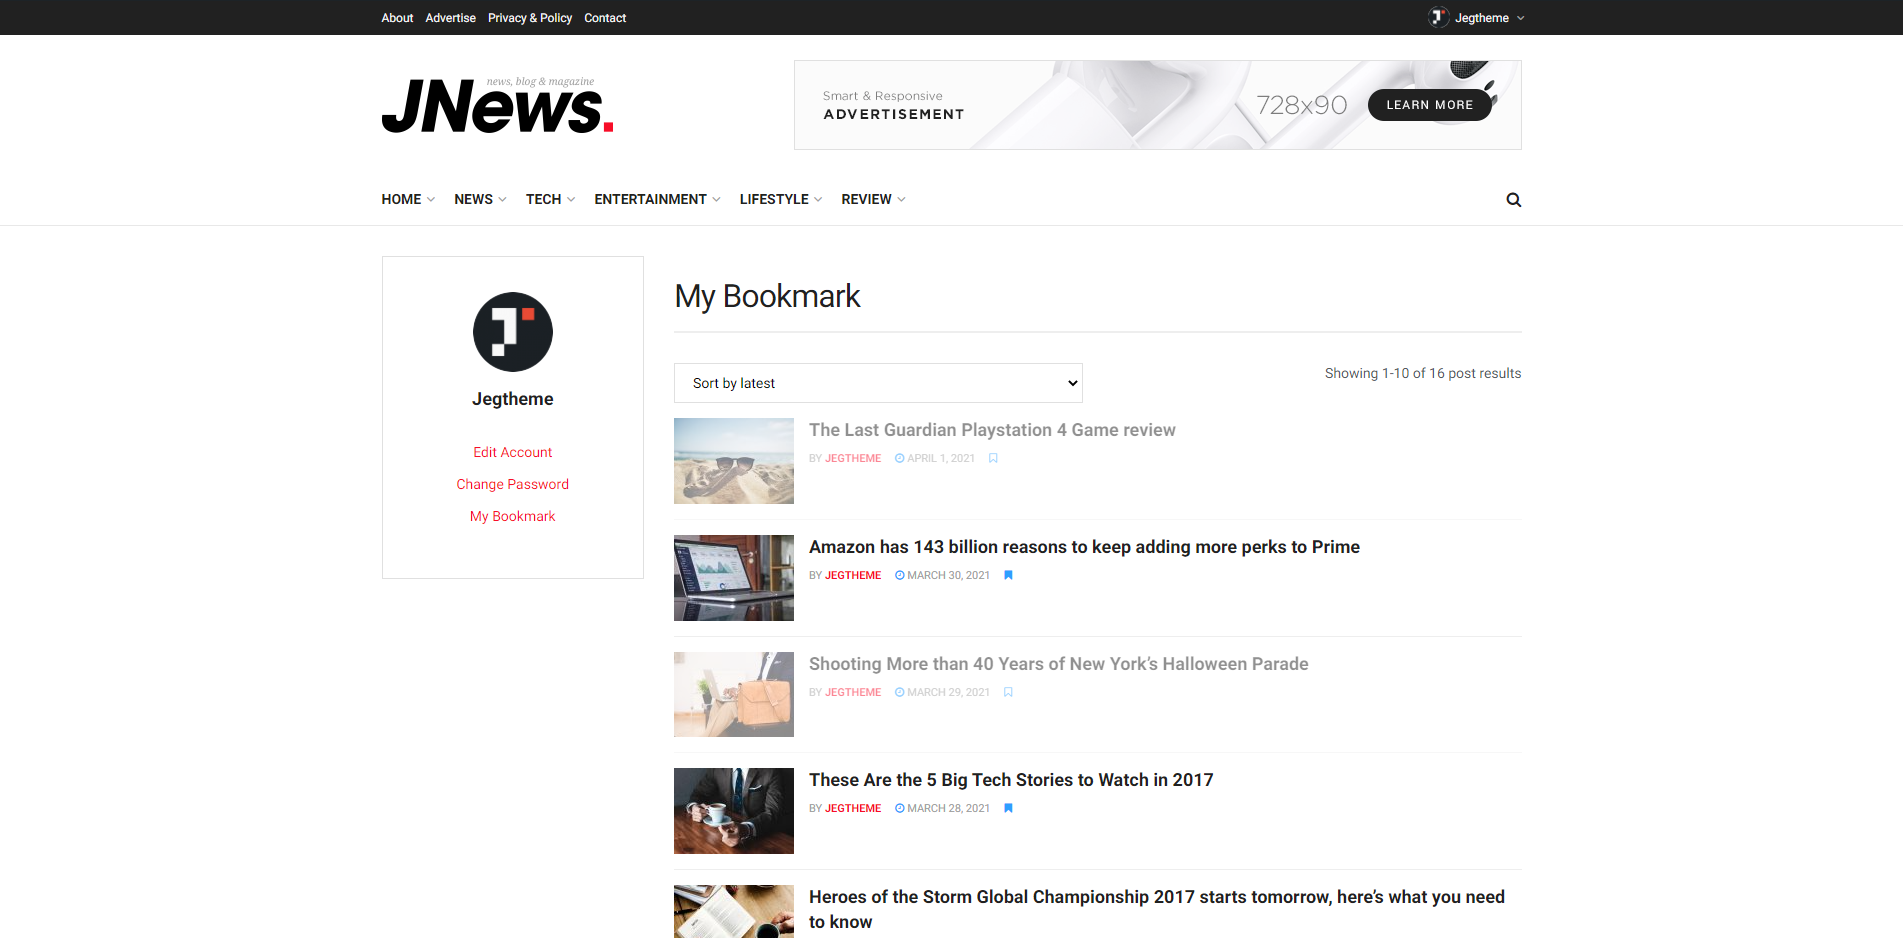Click the Jegtheme profile avatar in sidebar
This screenshot has width=1903, height=938.
point(512,332)
